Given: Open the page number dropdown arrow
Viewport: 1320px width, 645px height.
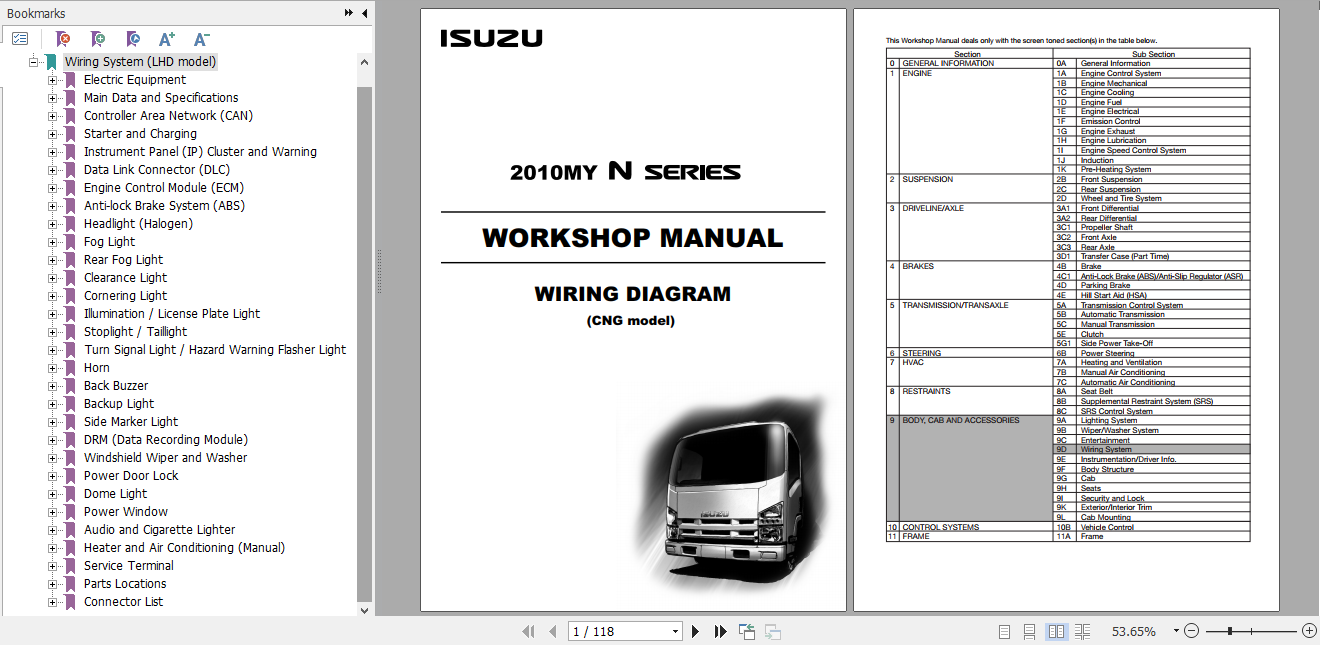Looking at the screenshot, I should [676, 632].
